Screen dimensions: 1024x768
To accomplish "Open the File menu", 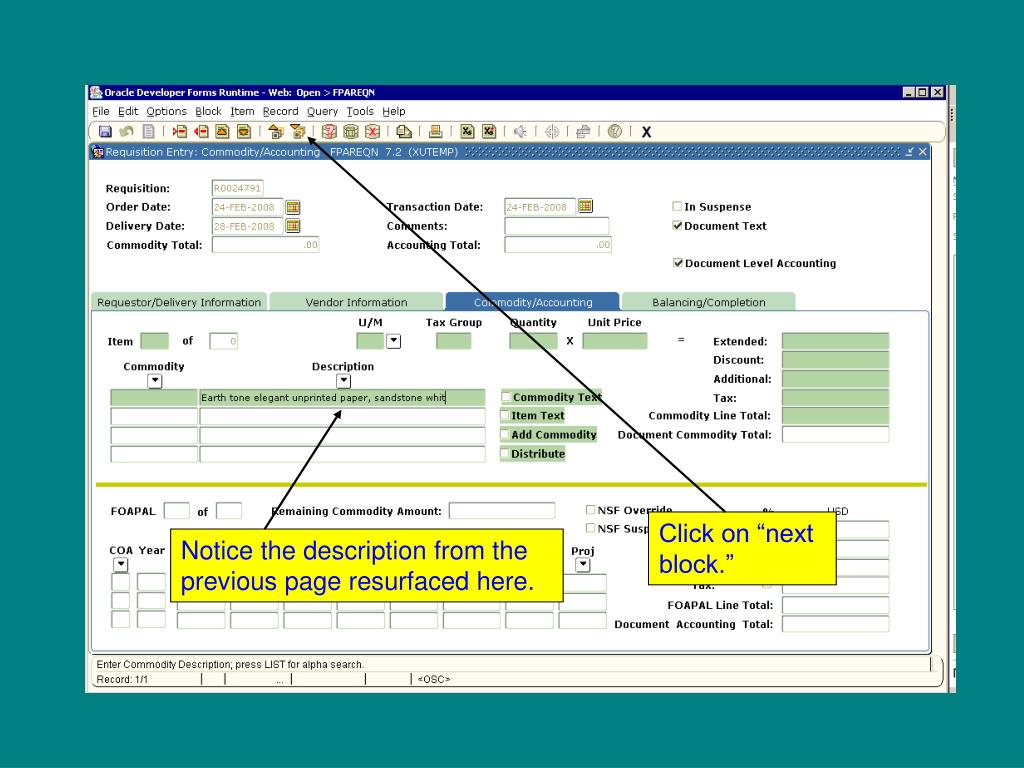I will coord(101,111).
